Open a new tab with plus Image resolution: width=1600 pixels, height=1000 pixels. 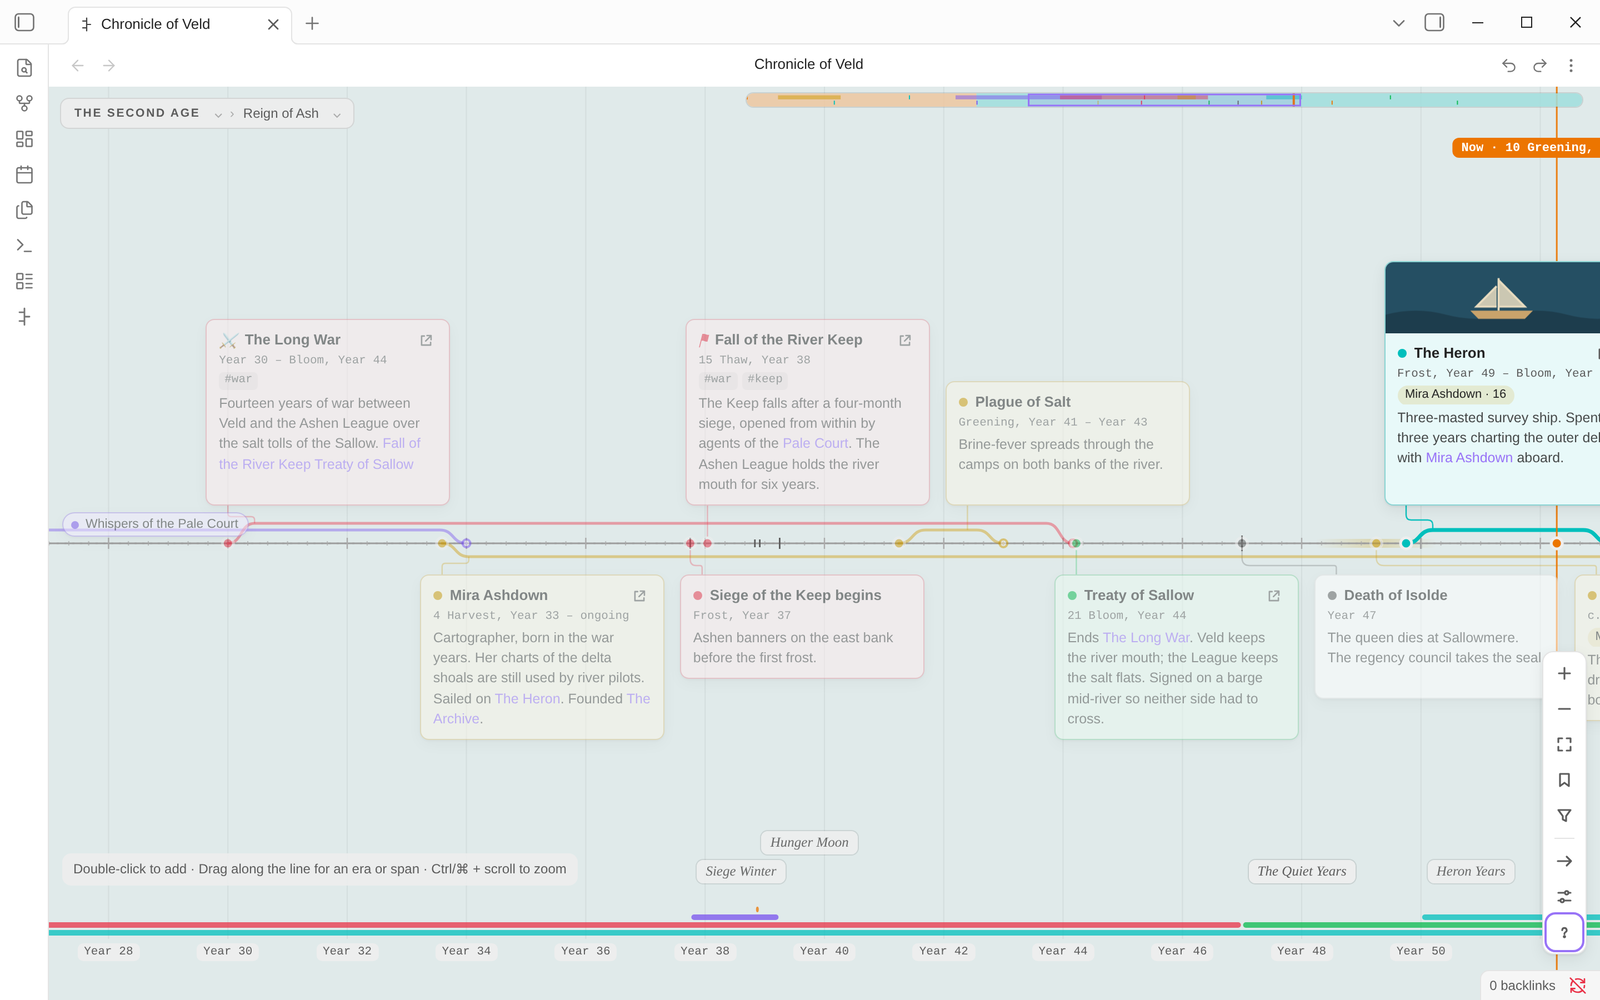click(312, 23)
